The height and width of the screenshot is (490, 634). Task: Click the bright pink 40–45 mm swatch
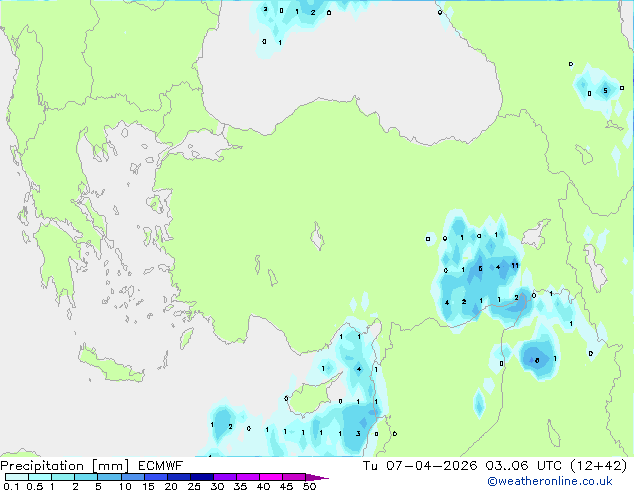click(x=271, y=477)
